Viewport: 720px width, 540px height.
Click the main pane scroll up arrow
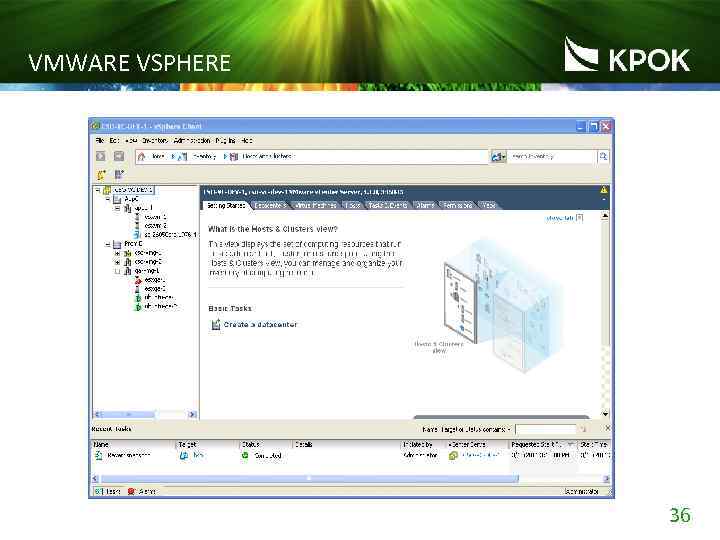click(x=605, y=216)
